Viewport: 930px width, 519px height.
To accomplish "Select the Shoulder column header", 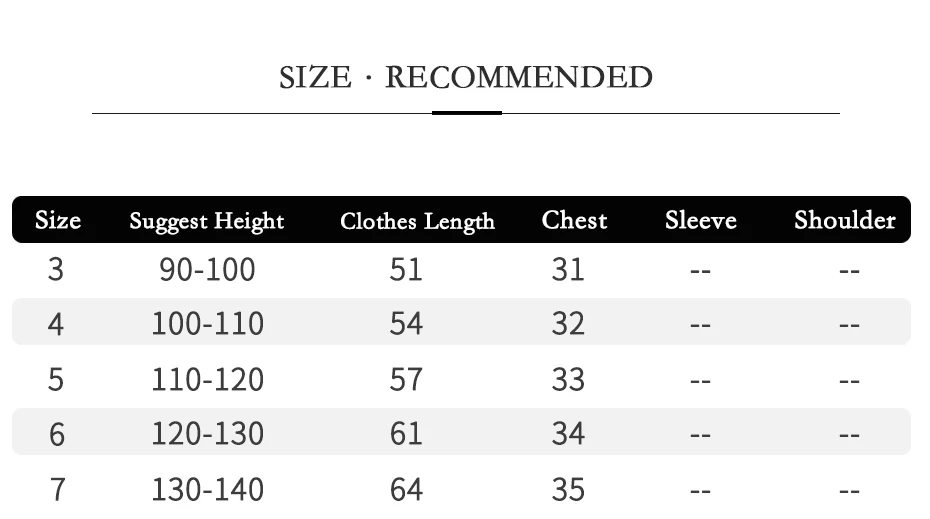I will tap(845, 220).
